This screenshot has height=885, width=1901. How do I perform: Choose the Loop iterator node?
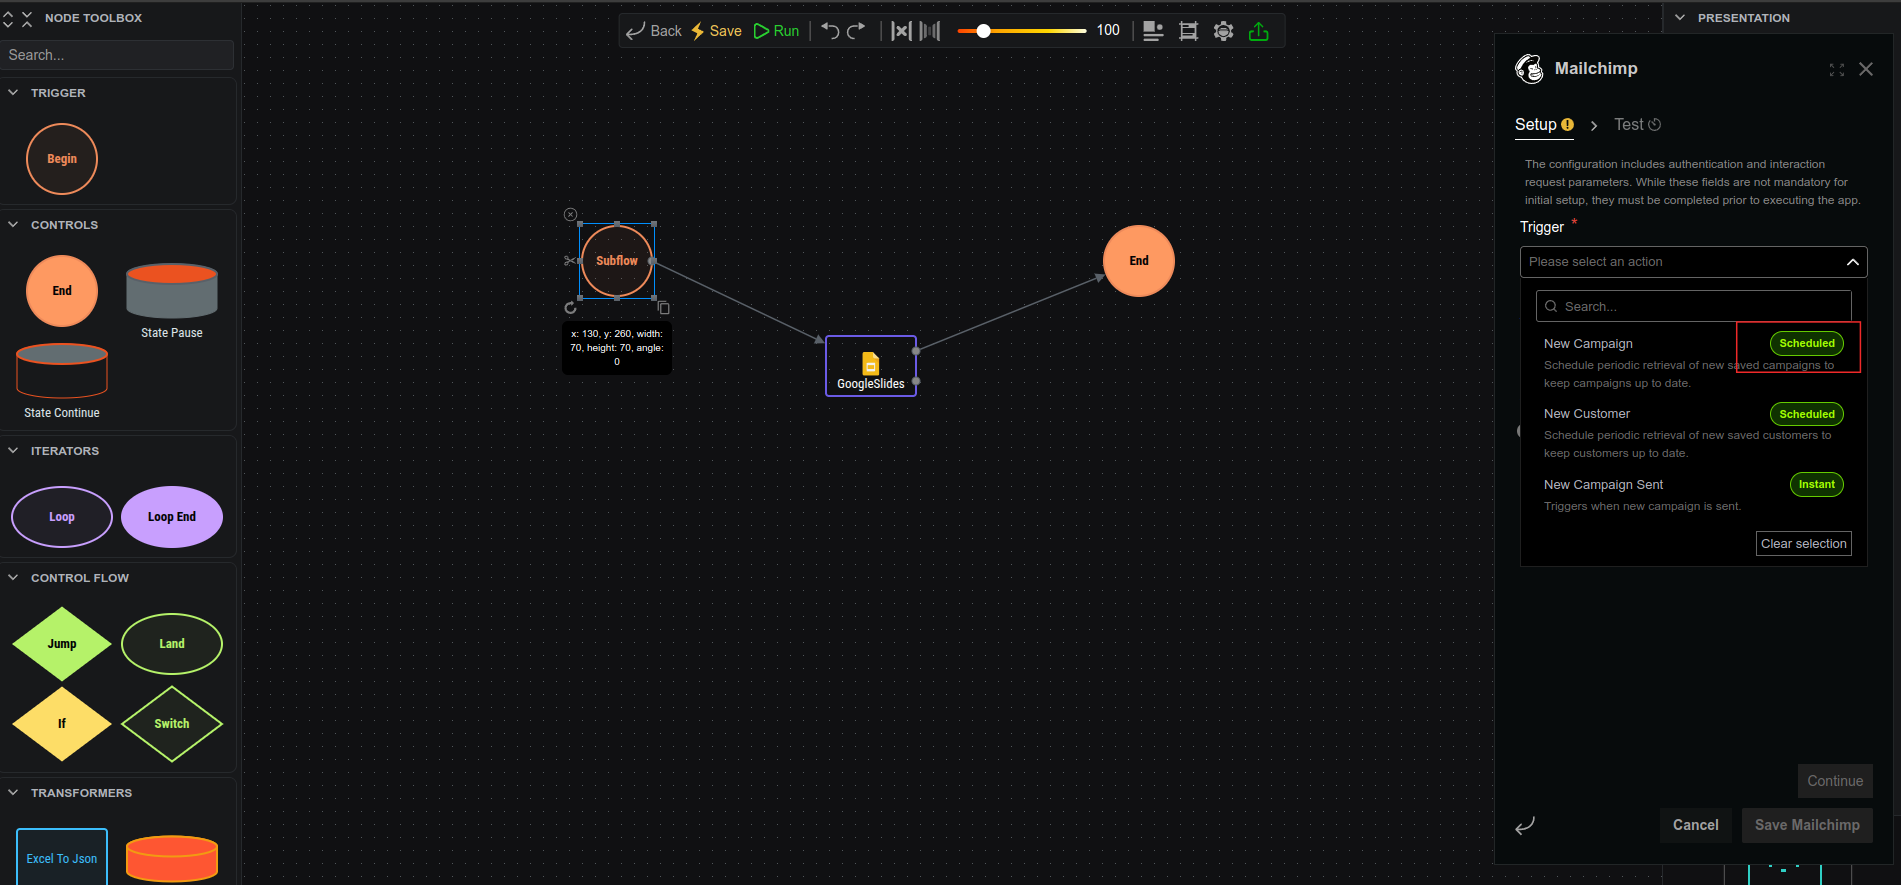coord(62,517)
